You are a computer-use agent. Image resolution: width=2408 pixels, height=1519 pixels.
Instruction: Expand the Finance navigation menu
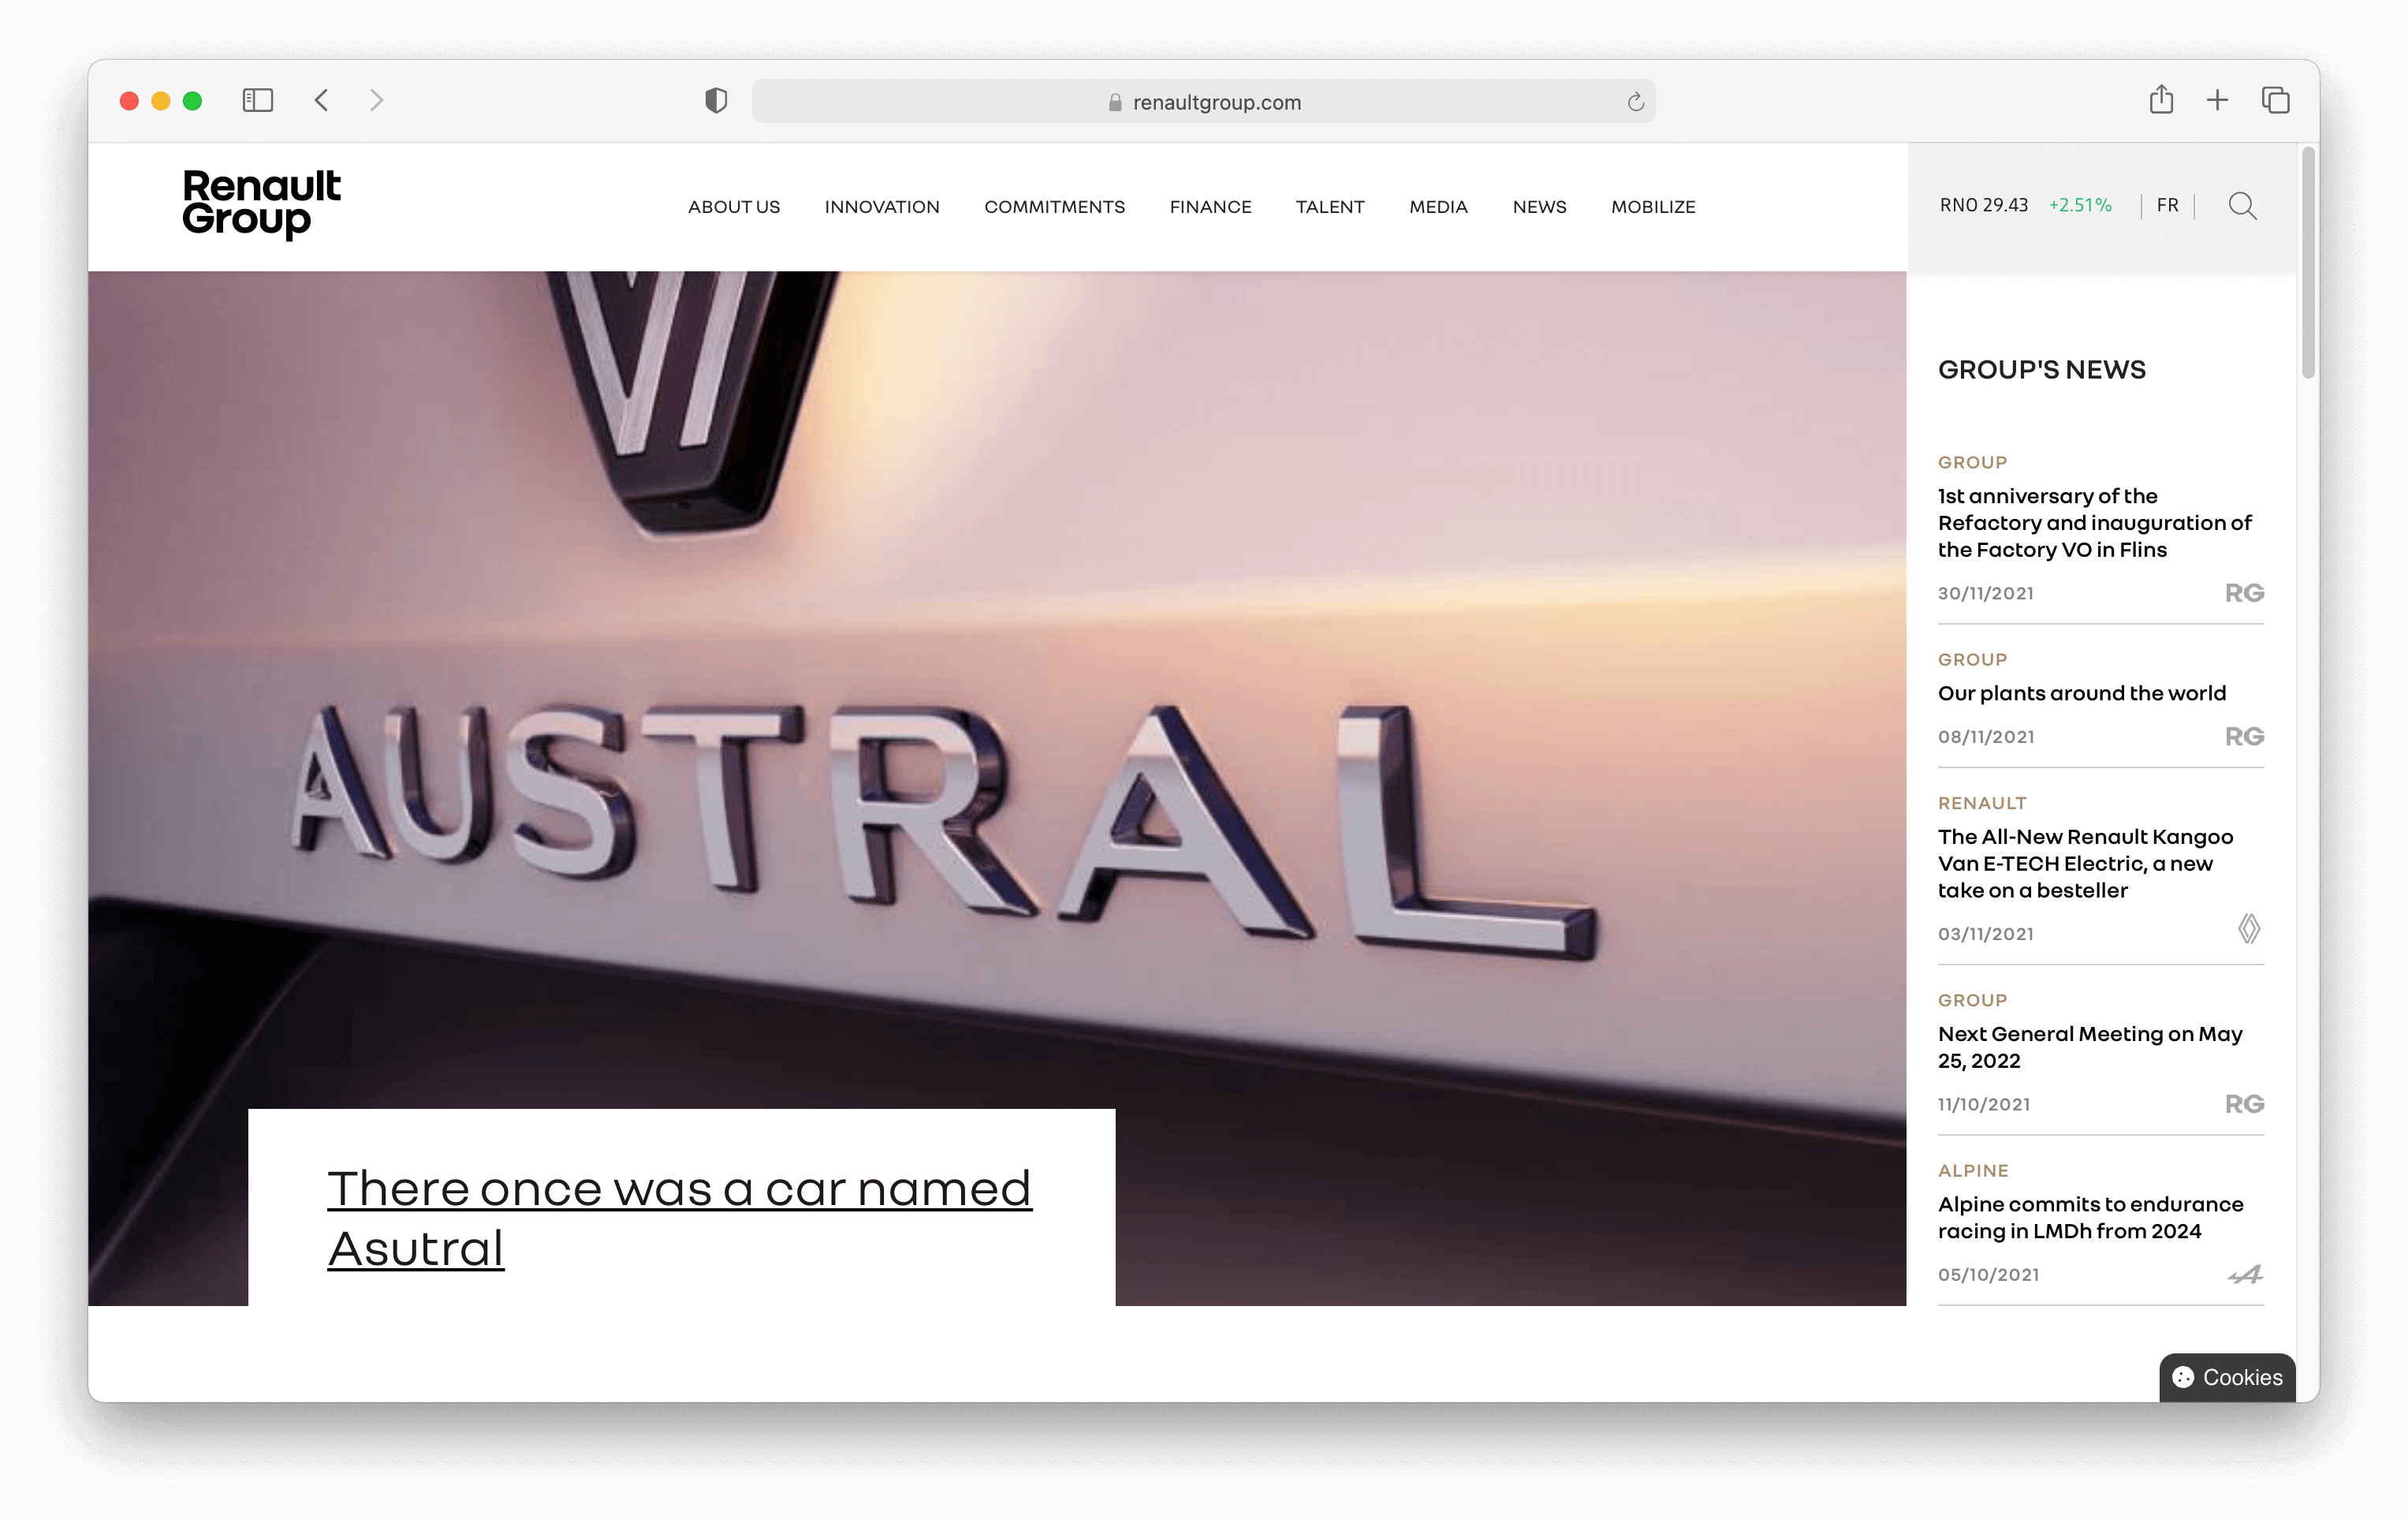point(1210,207)
